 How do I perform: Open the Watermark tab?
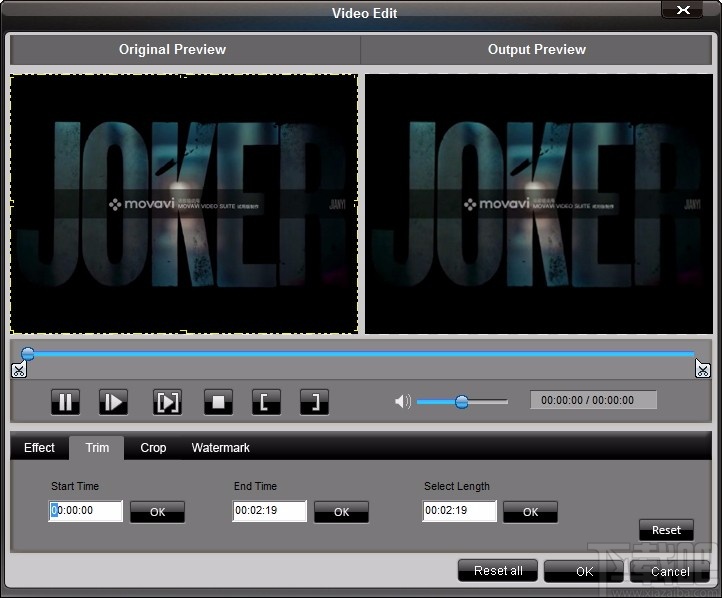[221, 447]
